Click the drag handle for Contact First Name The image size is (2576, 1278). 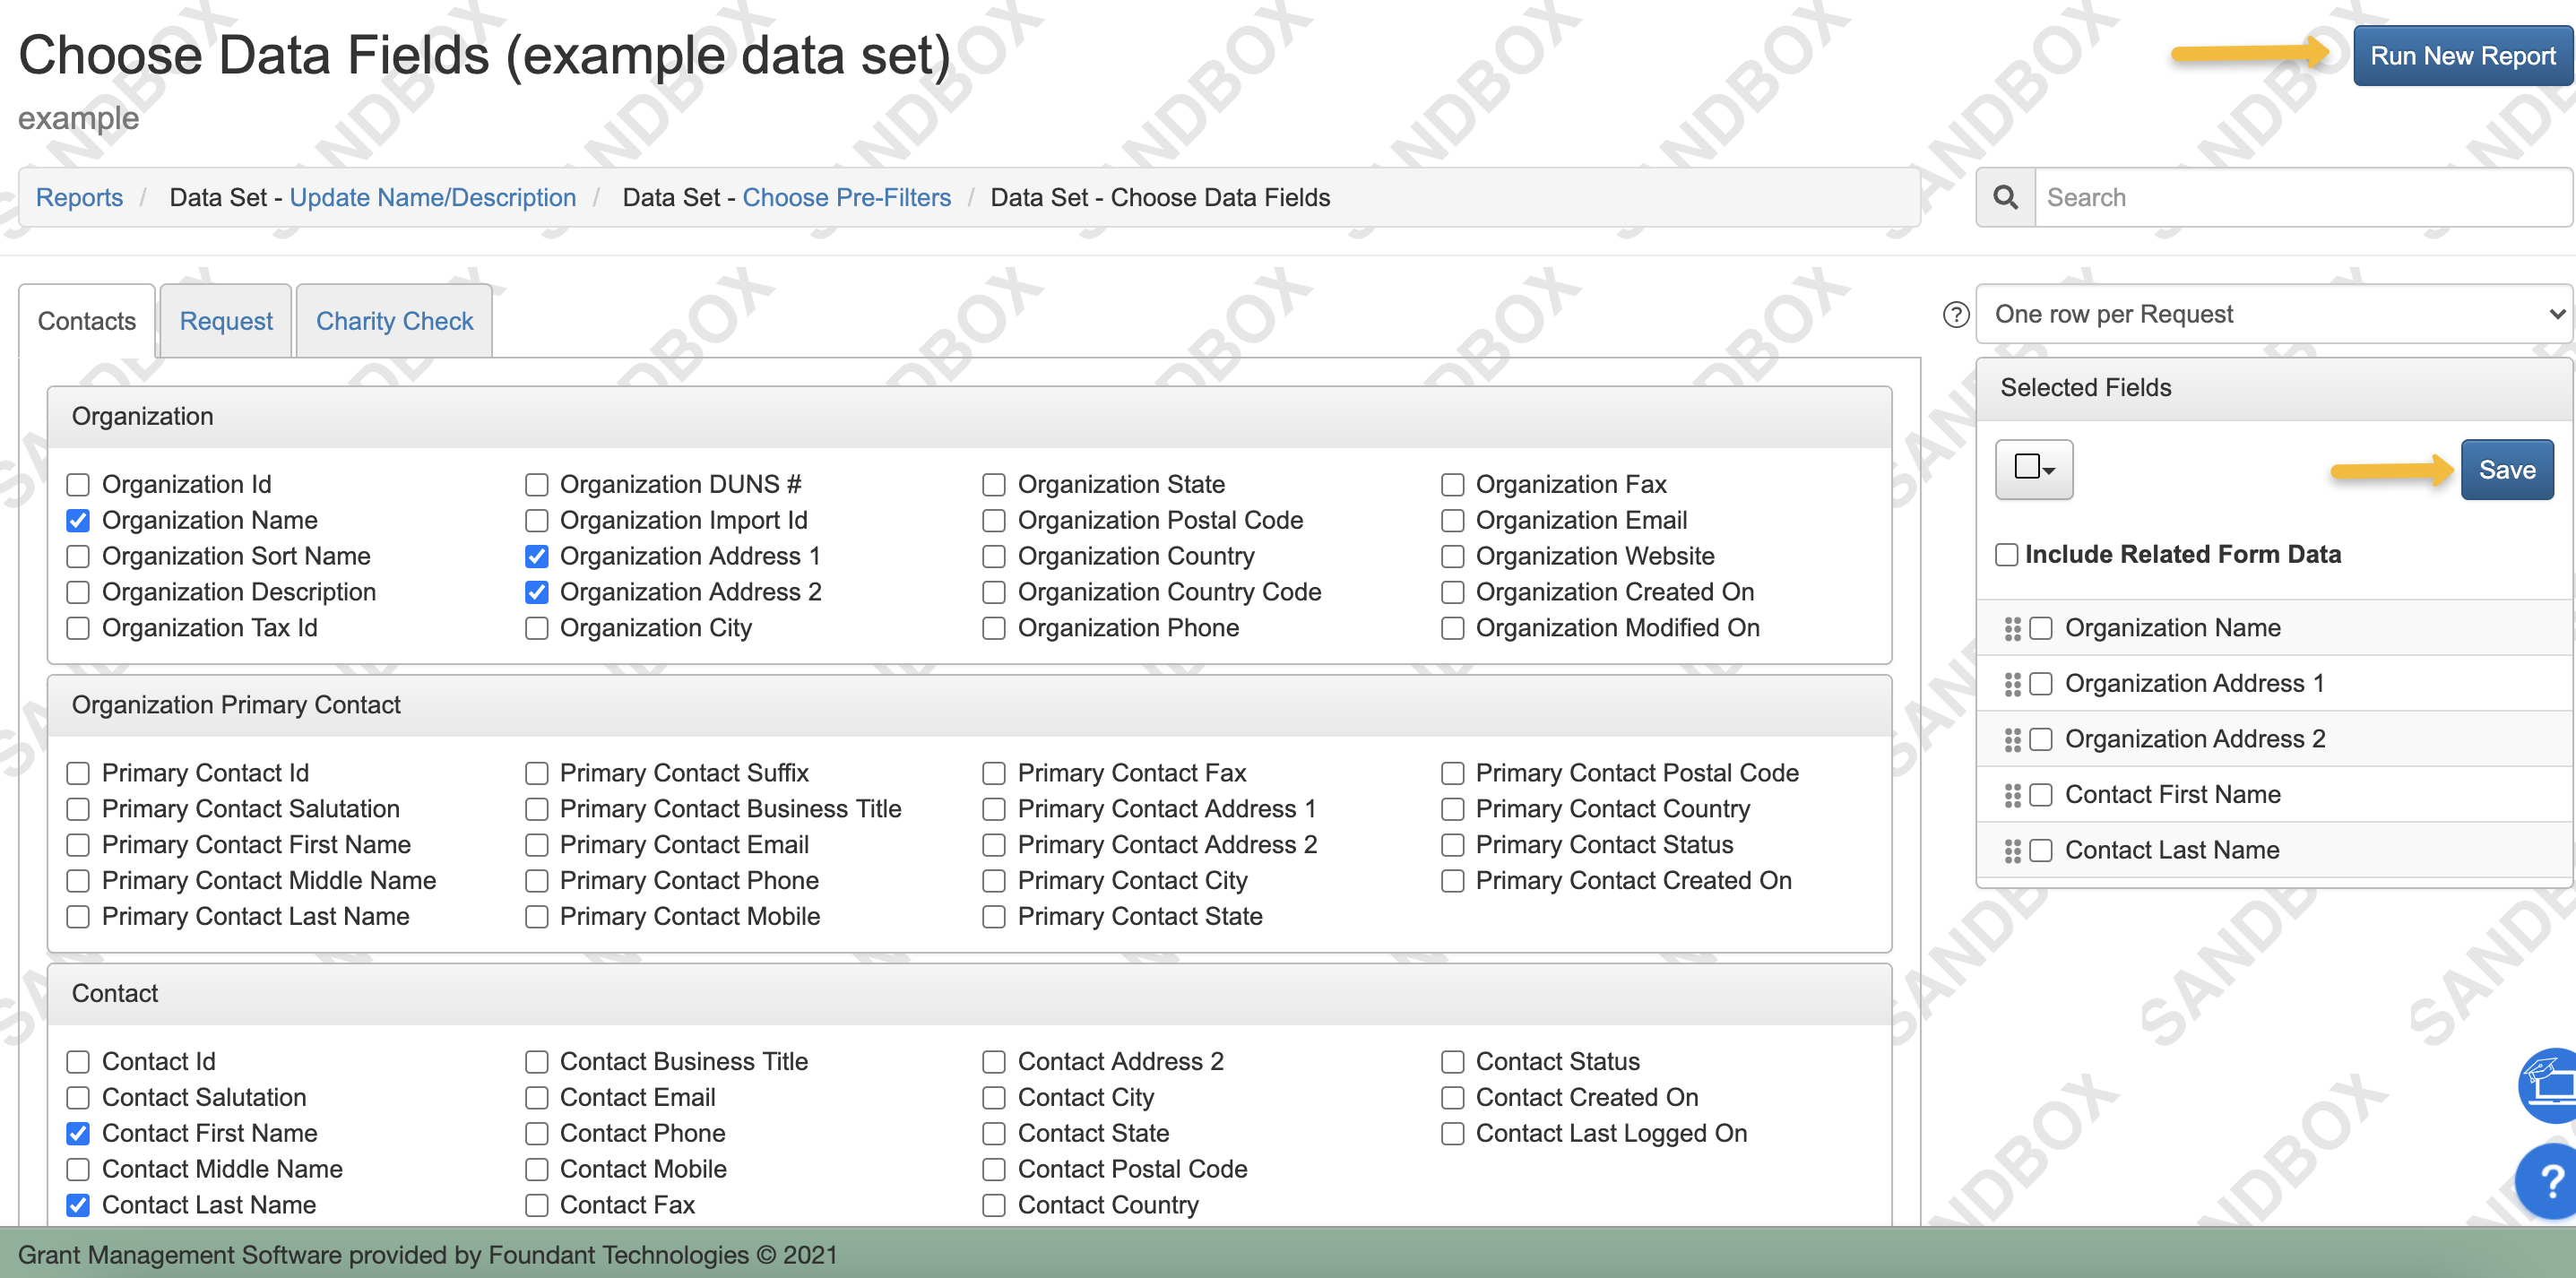(2012, 795)
